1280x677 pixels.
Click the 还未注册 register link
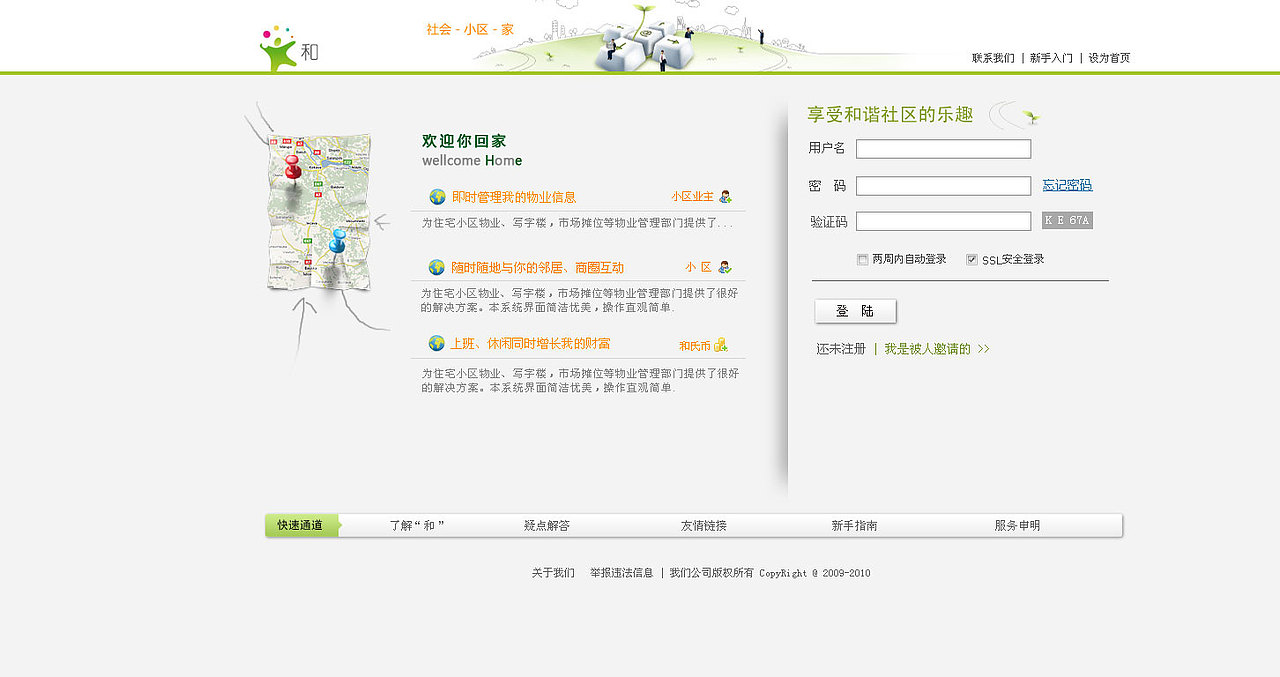pos(841,349)
